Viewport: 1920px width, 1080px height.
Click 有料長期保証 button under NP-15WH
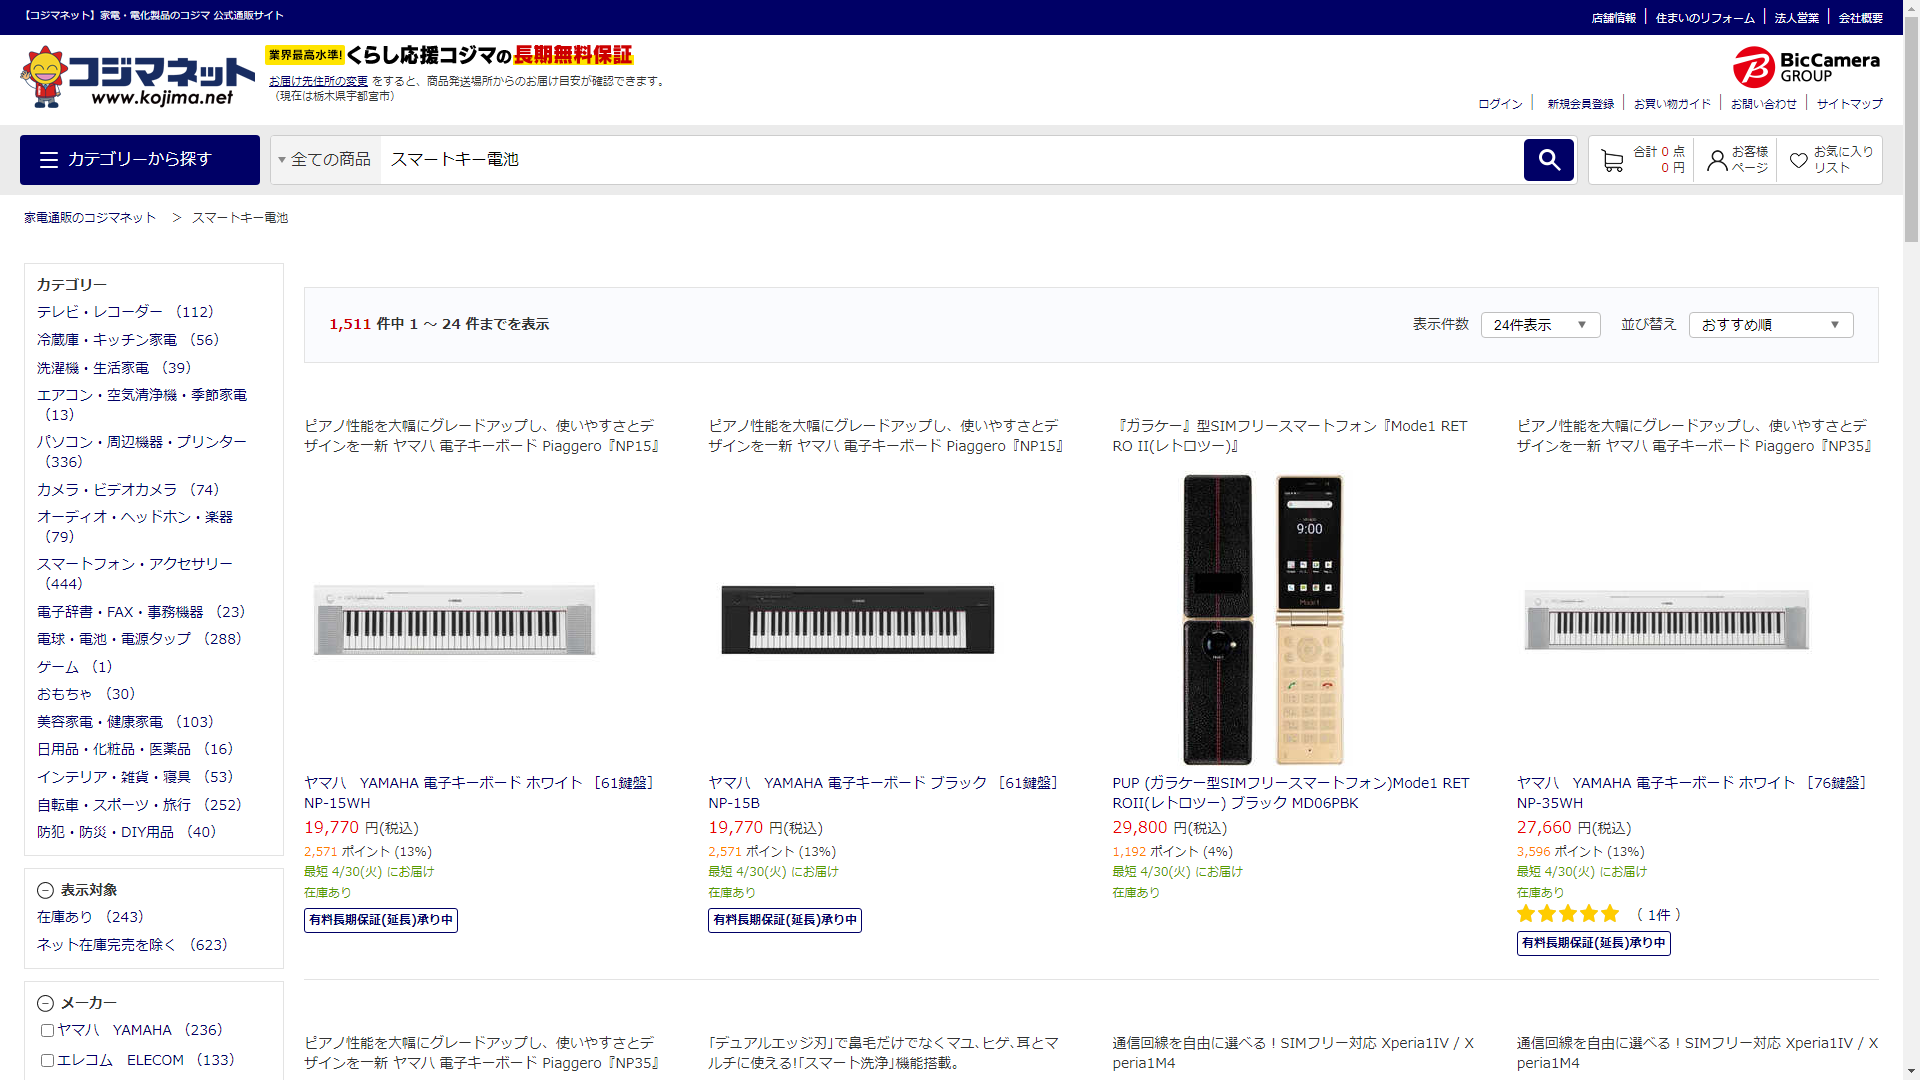pos(380,920)
